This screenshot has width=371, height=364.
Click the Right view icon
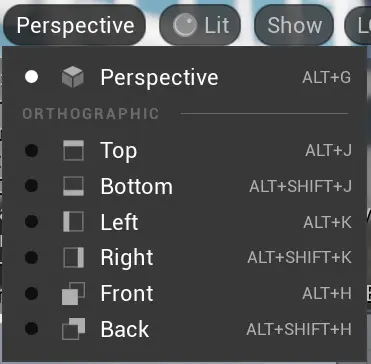(x=73, y=257)
